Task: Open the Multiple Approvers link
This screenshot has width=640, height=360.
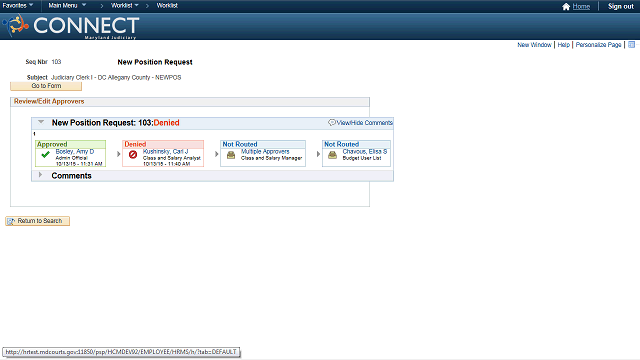Action: [265, 151]
